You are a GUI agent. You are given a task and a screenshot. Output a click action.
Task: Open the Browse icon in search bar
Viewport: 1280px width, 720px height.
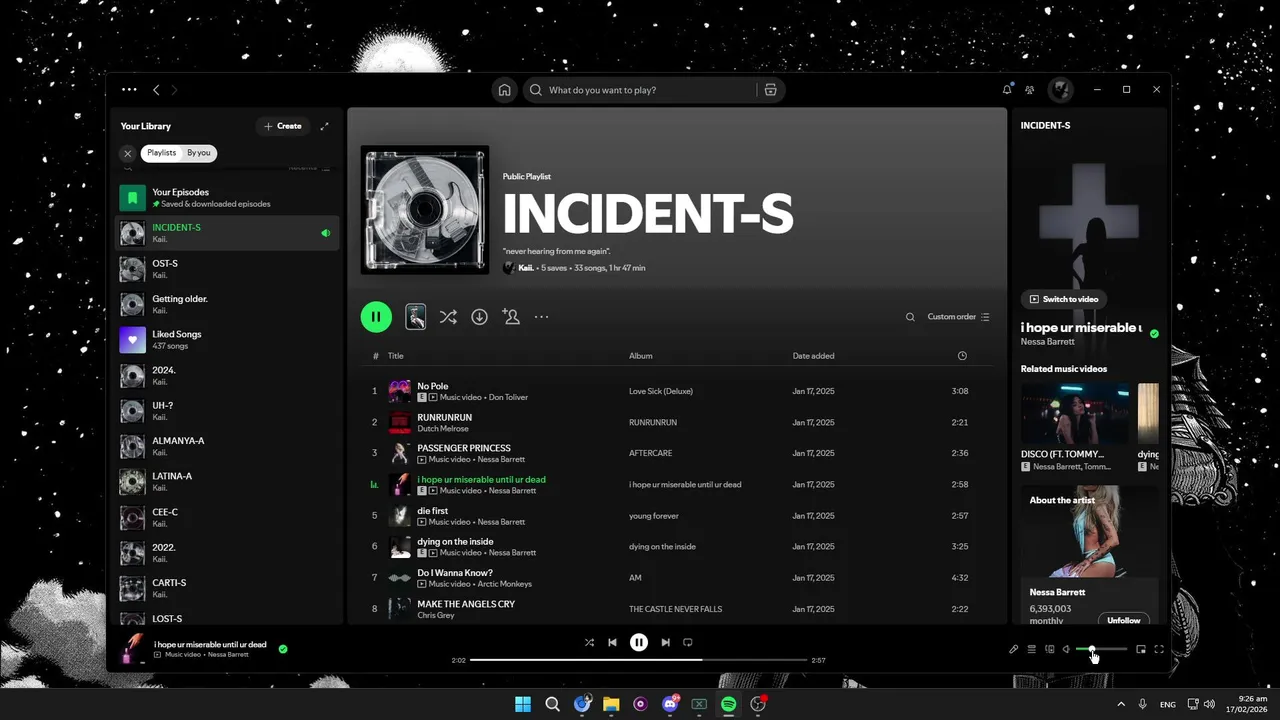coord(770,90)
